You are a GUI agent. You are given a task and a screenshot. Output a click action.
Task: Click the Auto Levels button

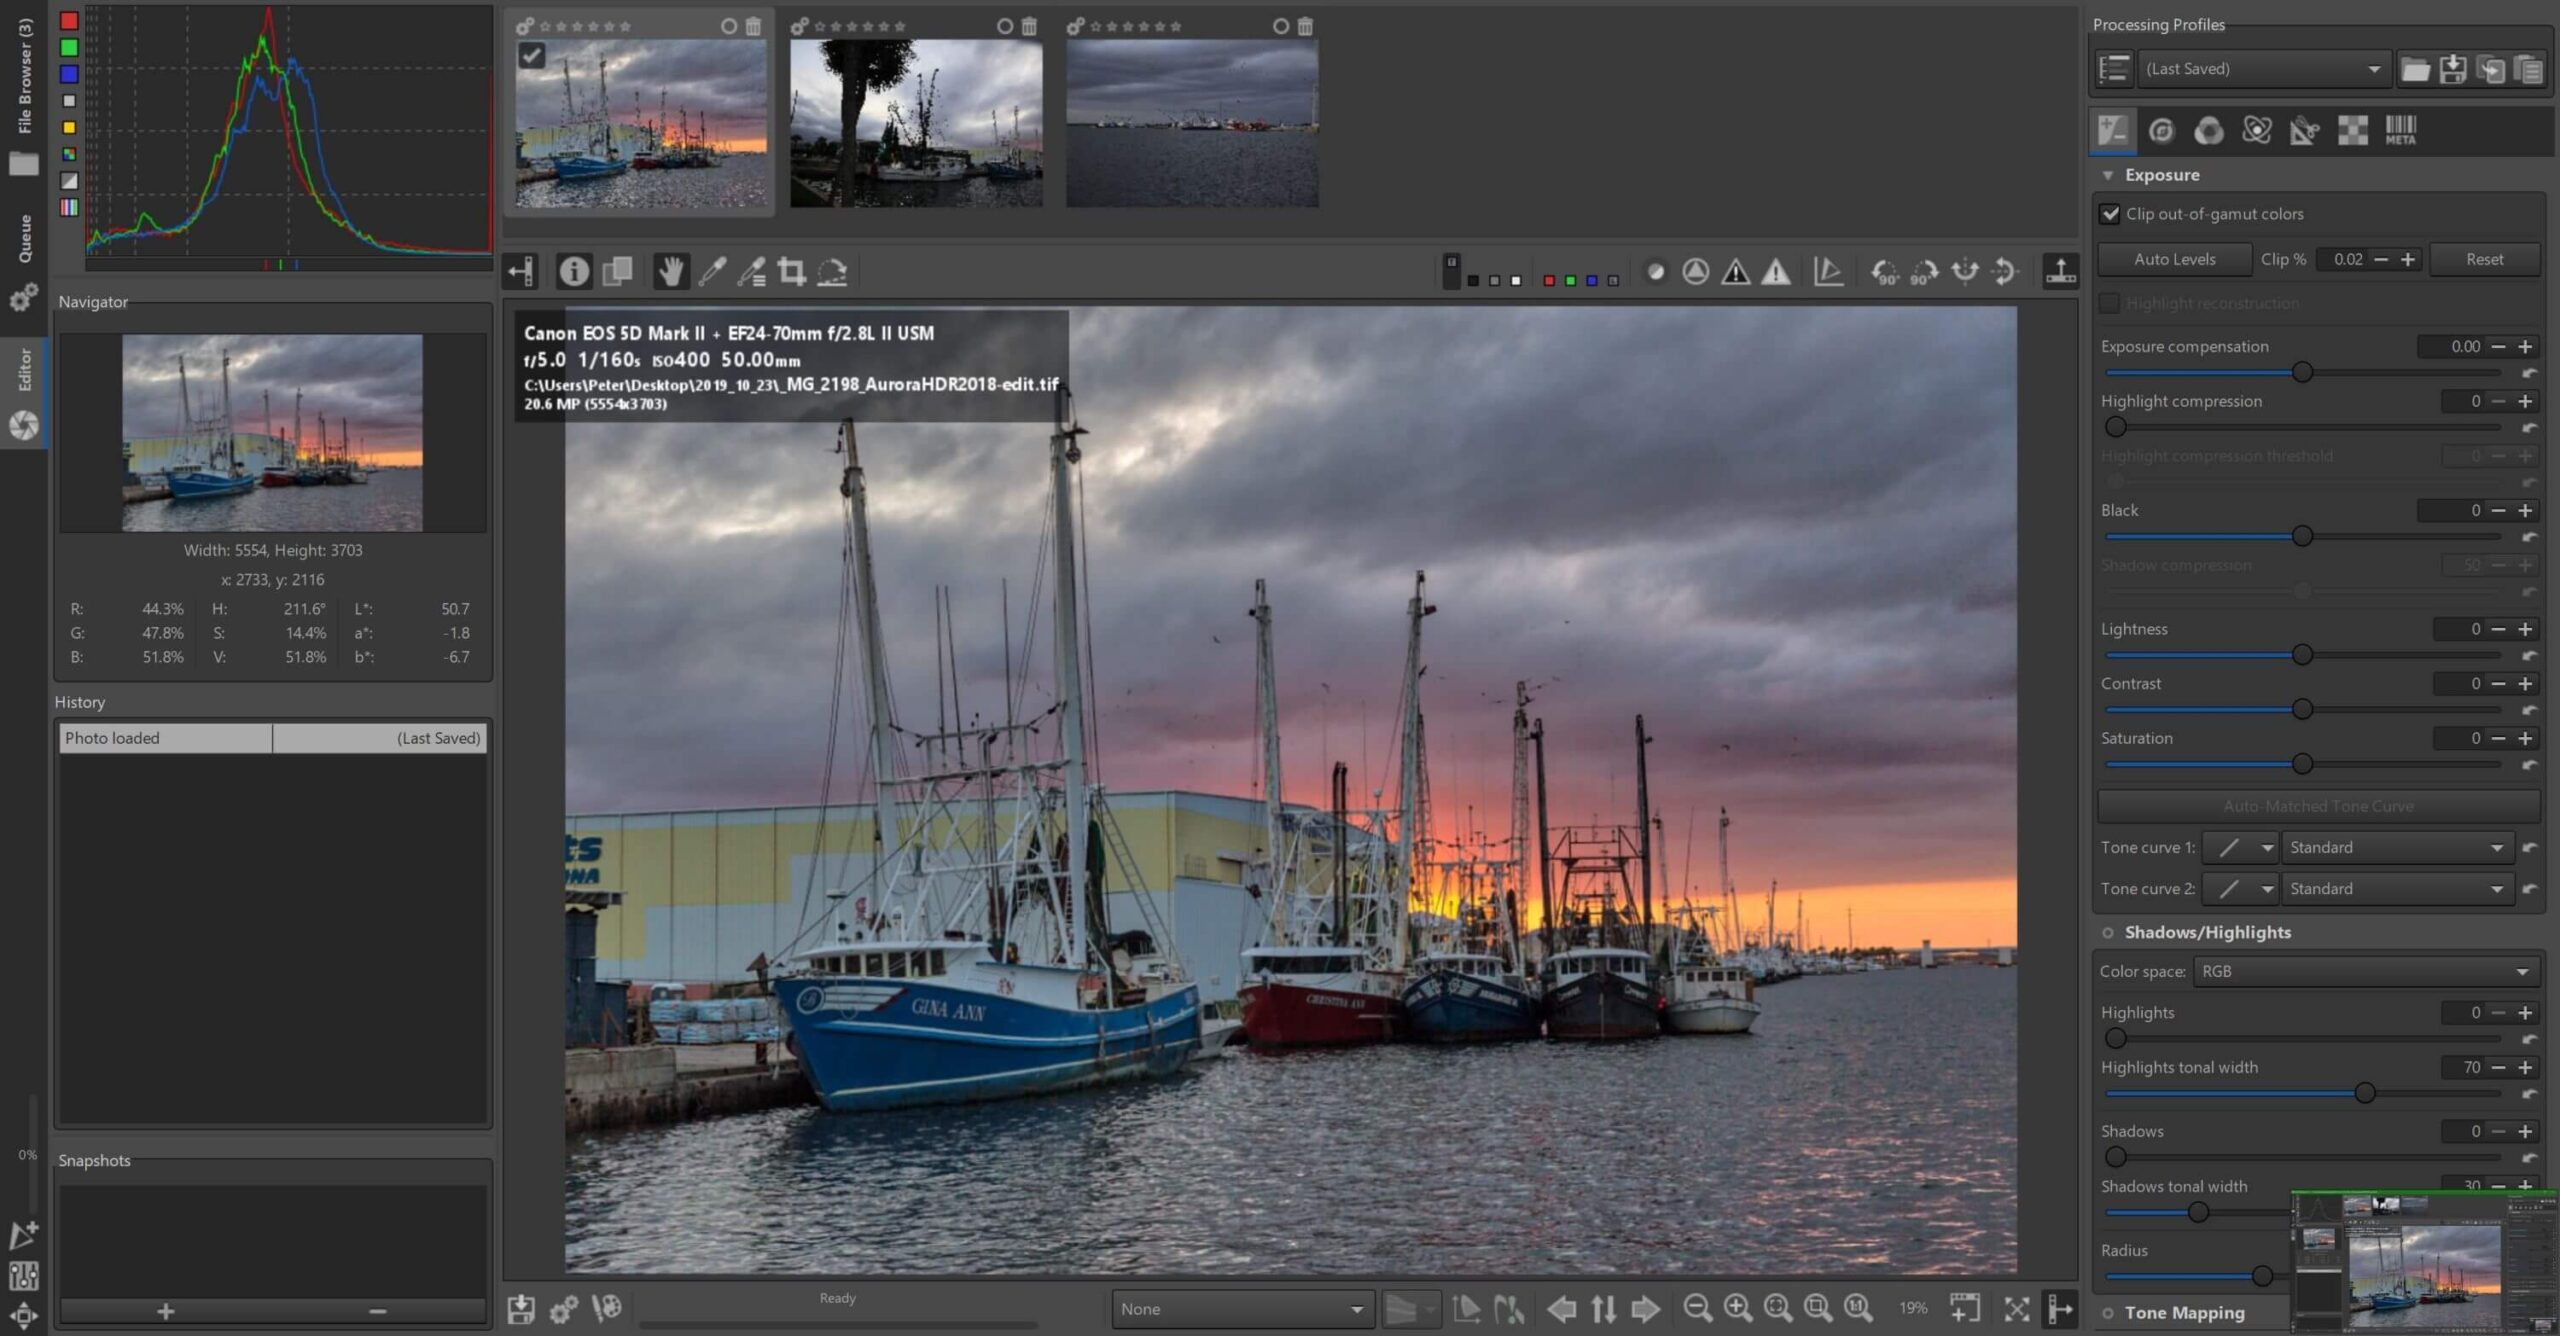(2174, 259)
